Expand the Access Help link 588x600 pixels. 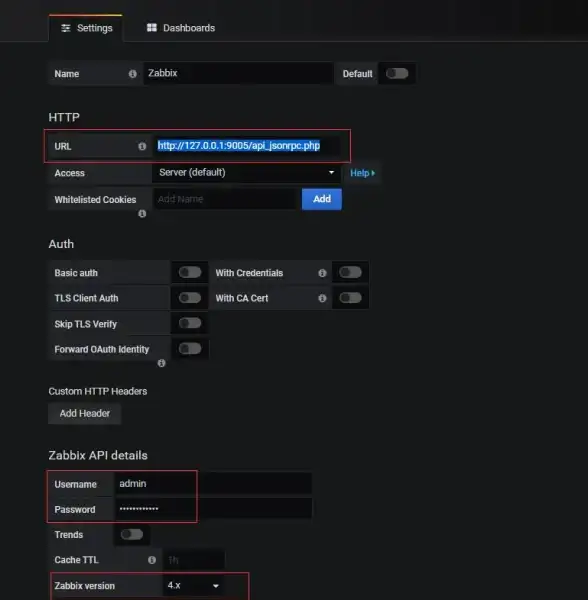(362, 173)
